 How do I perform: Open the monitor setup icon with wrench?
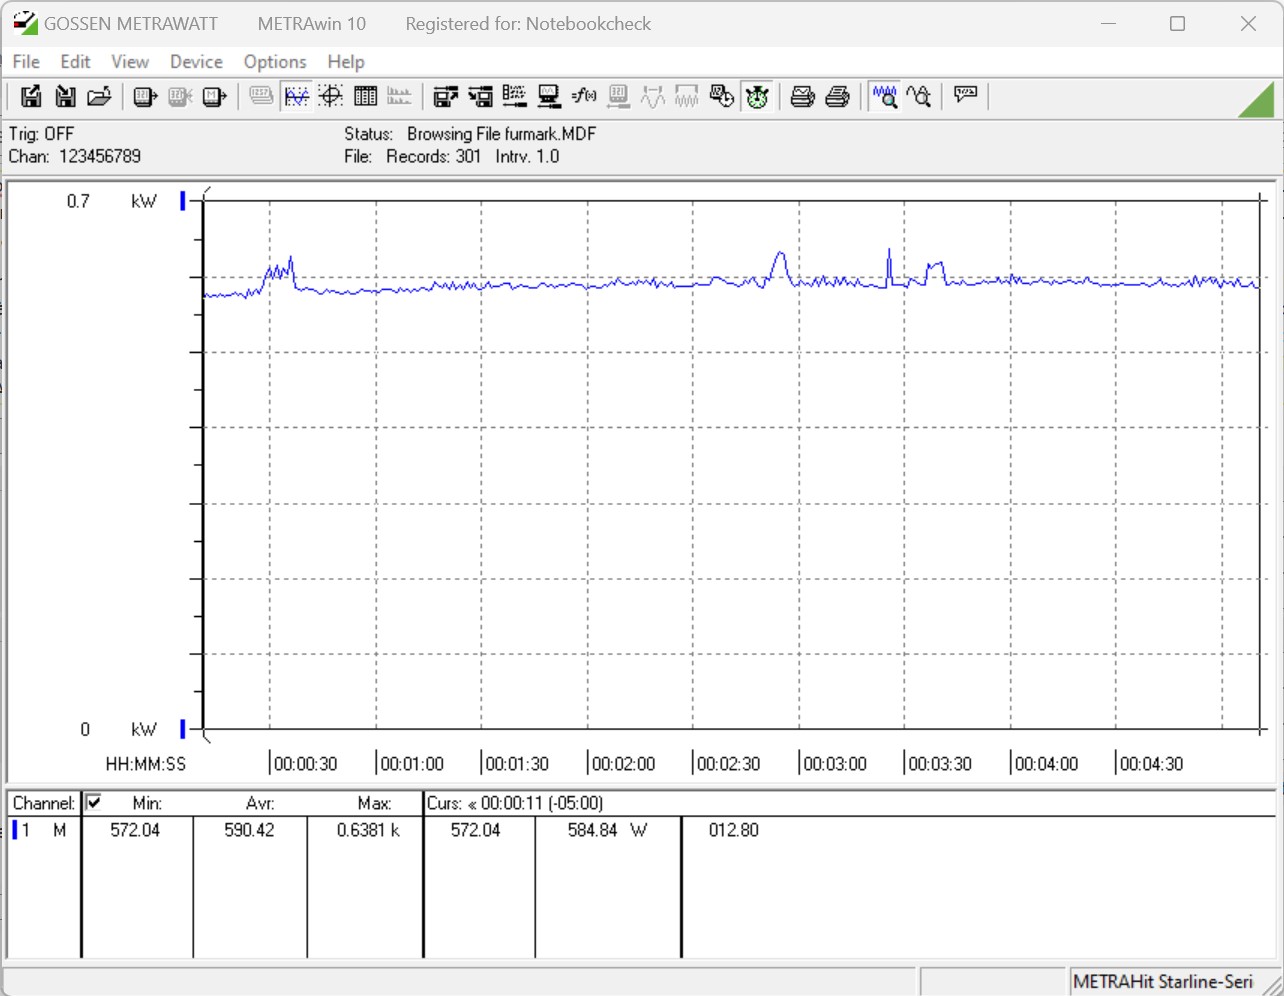pos(549,96)
